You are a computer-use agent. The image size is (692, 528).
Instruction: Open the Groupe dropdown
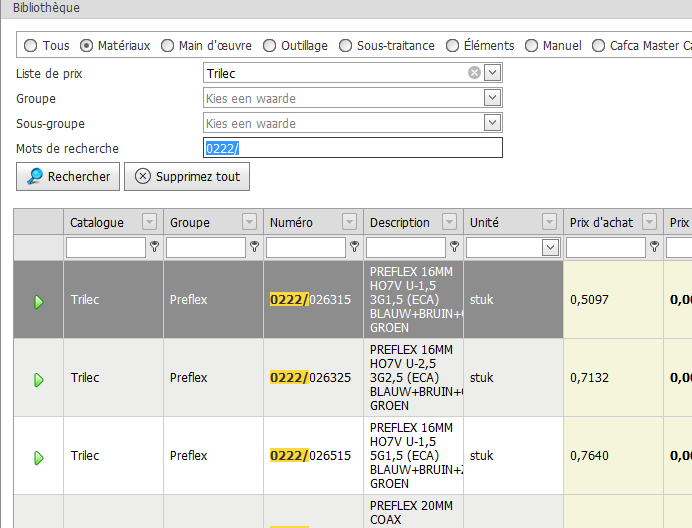pyautogui.click(x=492, y=98)
